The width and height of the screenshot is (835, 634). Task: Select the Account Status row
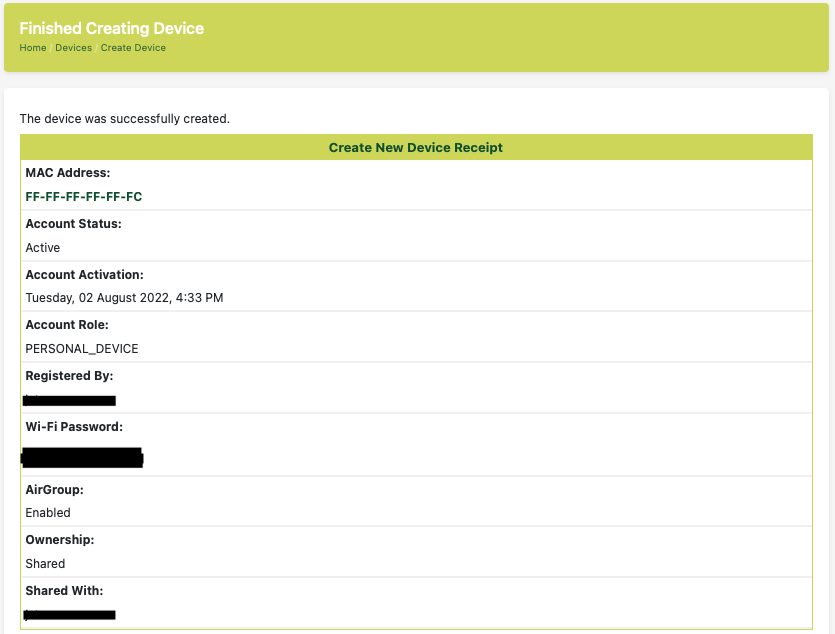(x=74, y=223)
